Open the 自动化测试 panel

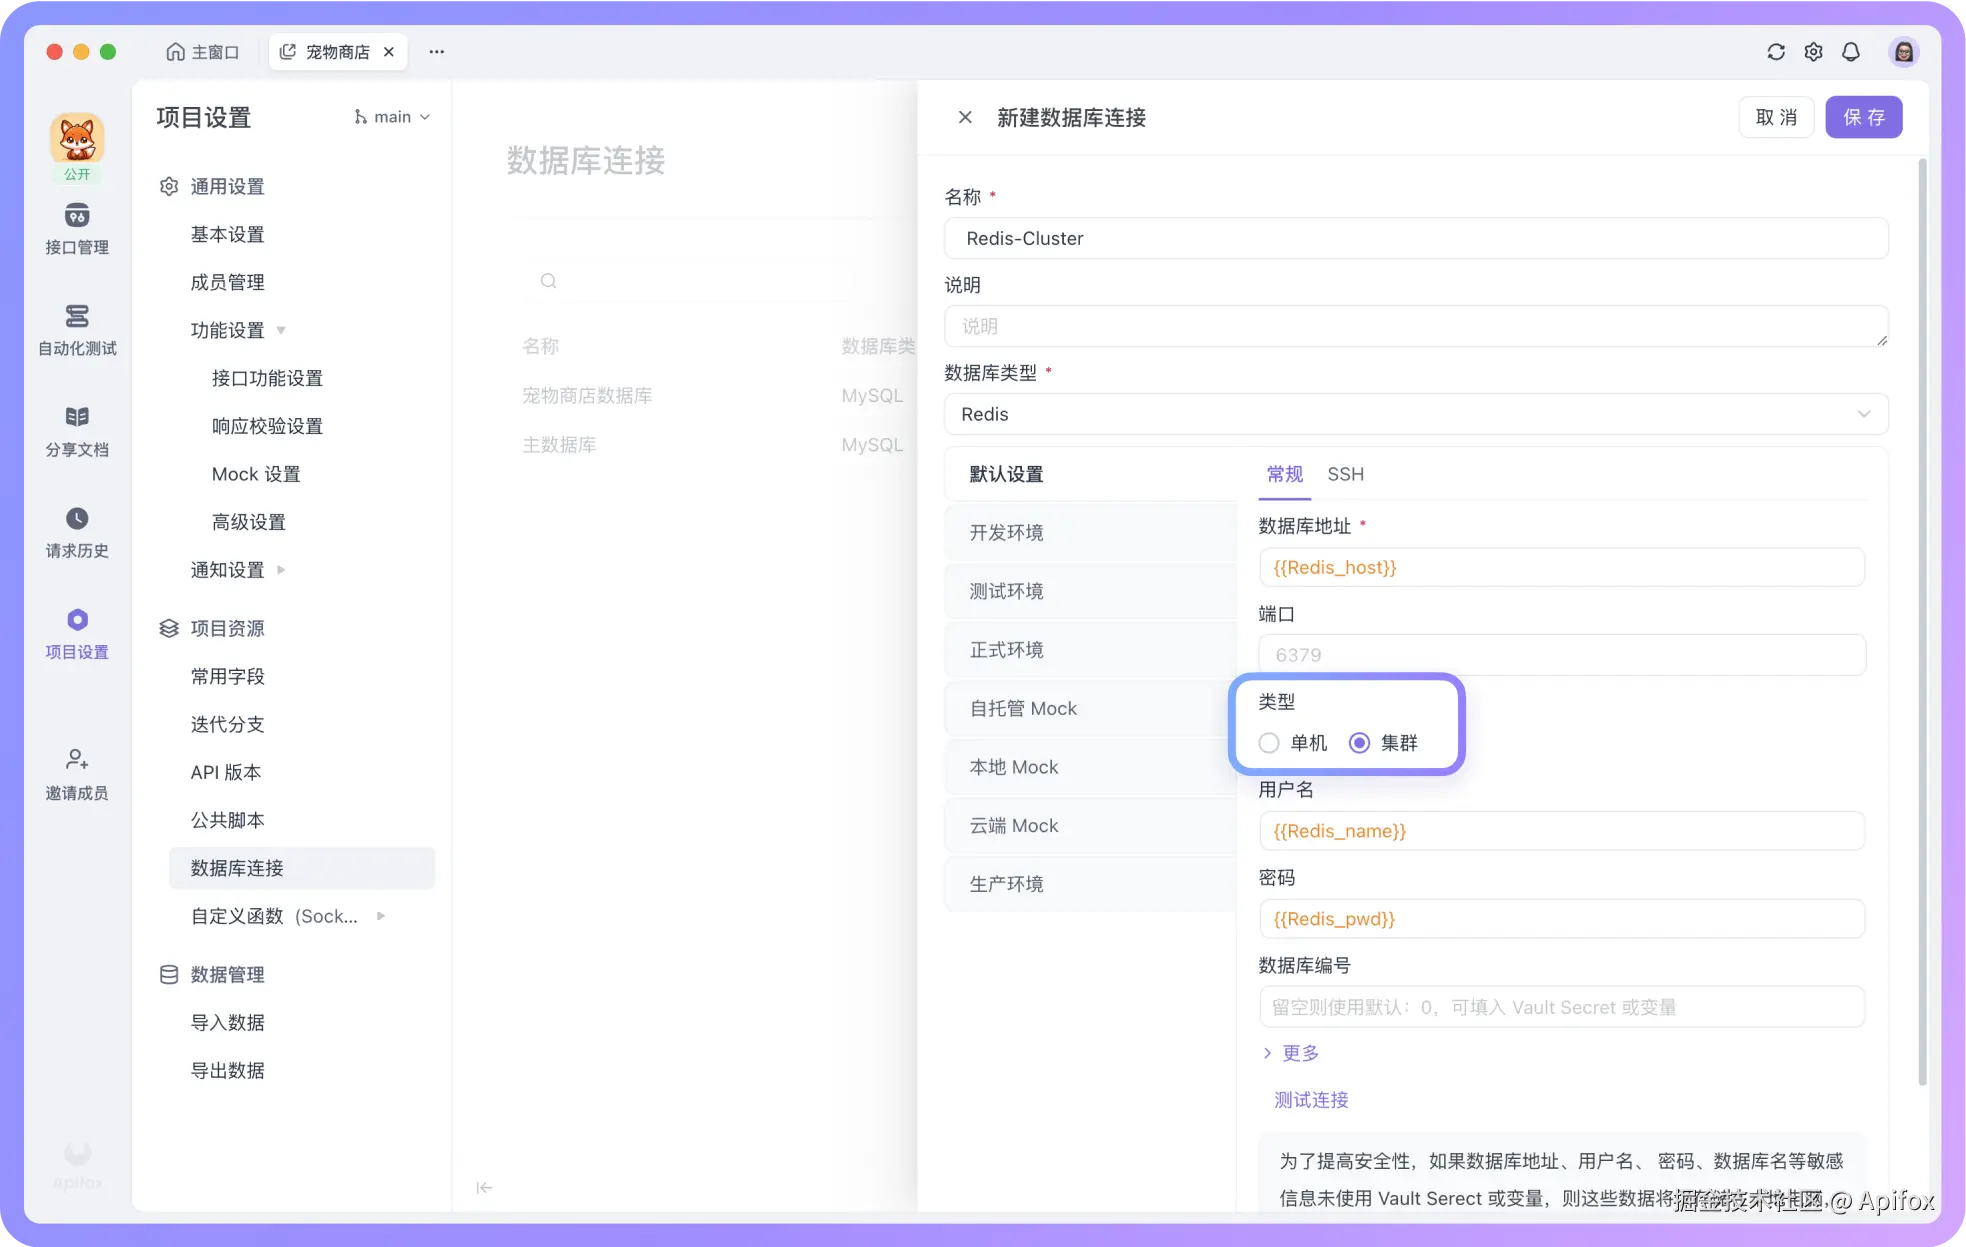(77, 331)
